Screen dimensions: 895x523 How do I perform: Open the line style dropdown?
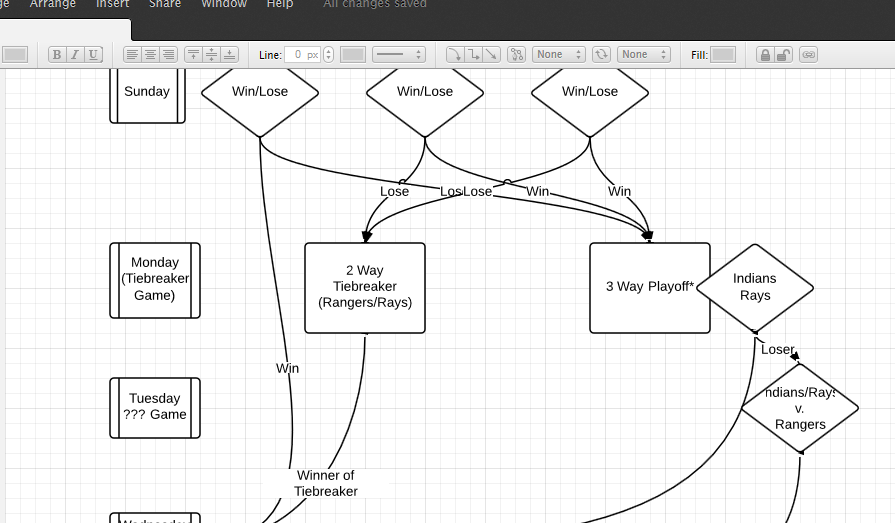(x=399, y=55)
